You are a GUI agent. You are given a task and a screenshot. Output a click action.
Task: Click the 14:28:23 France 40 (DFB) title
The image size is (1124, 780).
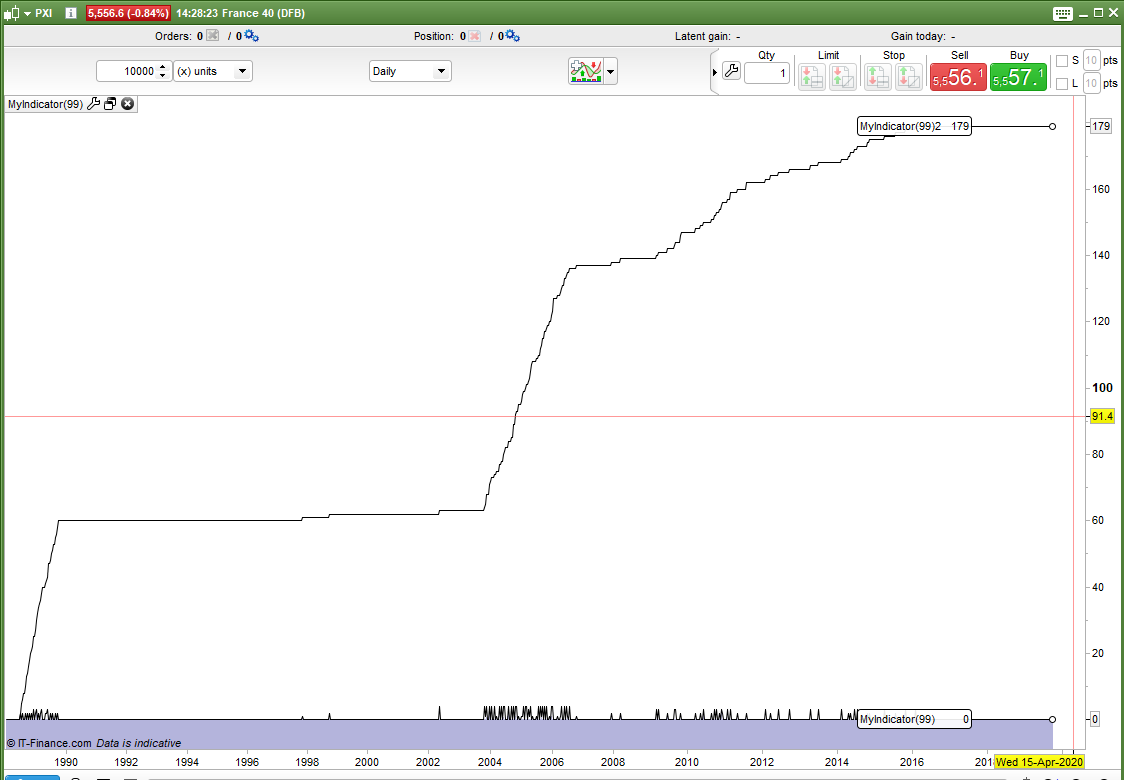(x=240, y=13)
